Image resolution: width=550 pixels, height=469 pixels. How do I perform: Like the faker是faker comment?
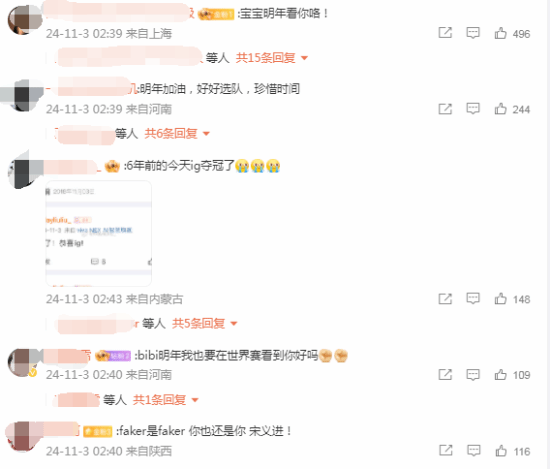click(501, 451)
